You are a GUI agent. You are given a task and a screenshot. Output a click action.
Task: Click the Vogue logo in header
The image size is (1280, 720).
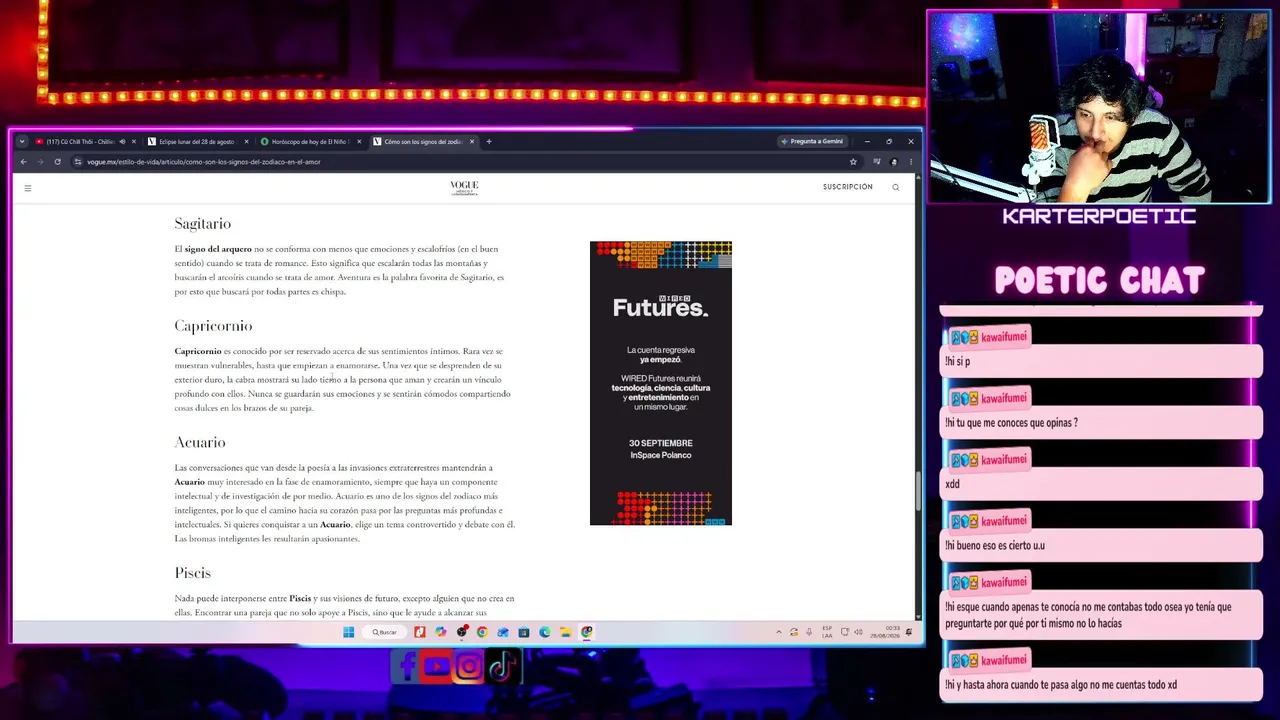(x=464, y=187)
